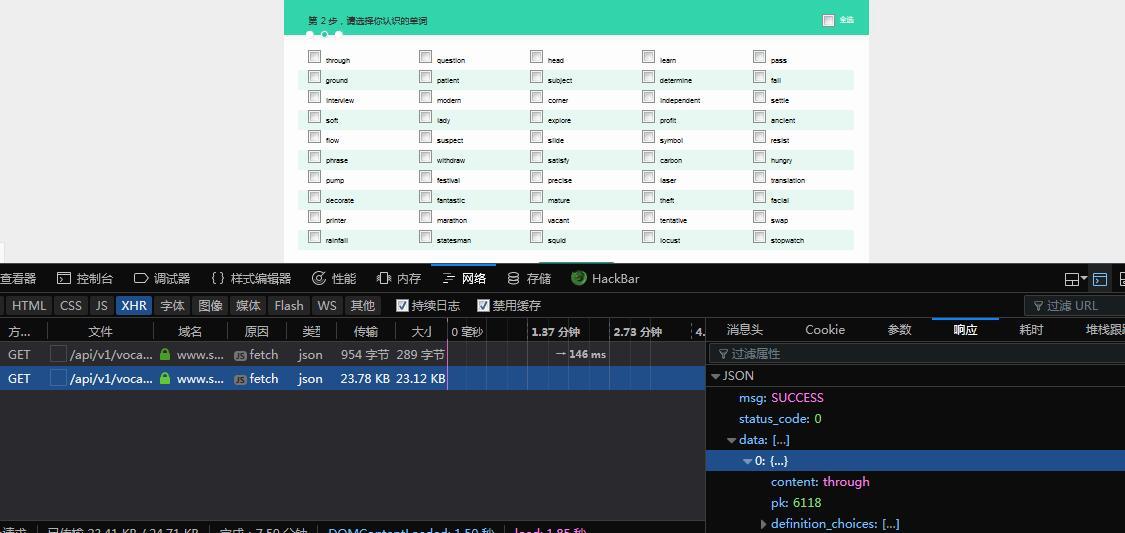Screen dimensions: 1125x533
Task: Toggle 禁用缓存 disable cache checkbox
Action: pos(483,306)
